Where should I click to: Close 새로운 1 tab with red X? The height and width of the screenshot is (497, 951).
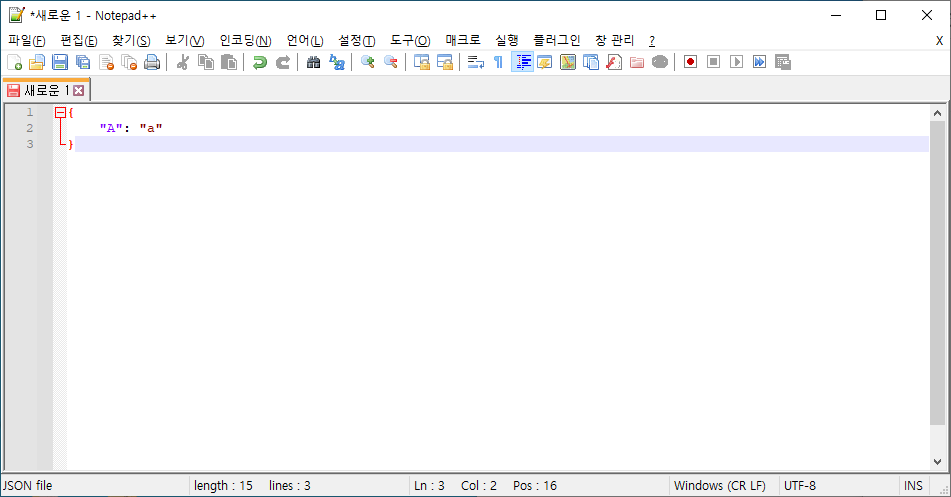pos(79,90)
